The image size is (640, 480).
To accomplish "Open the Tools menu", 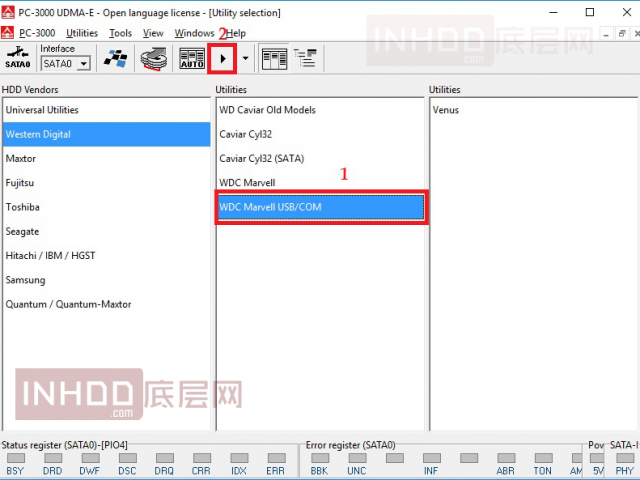I will pos(120,33).
